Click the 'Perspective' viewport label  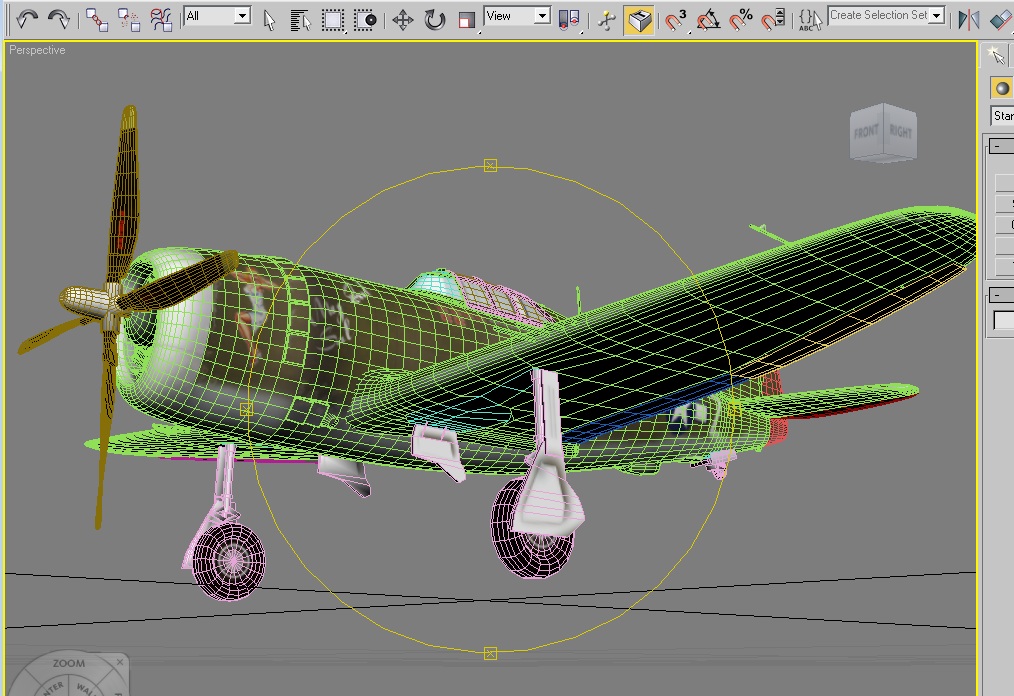pyautogui.click(x=37, y=50)
